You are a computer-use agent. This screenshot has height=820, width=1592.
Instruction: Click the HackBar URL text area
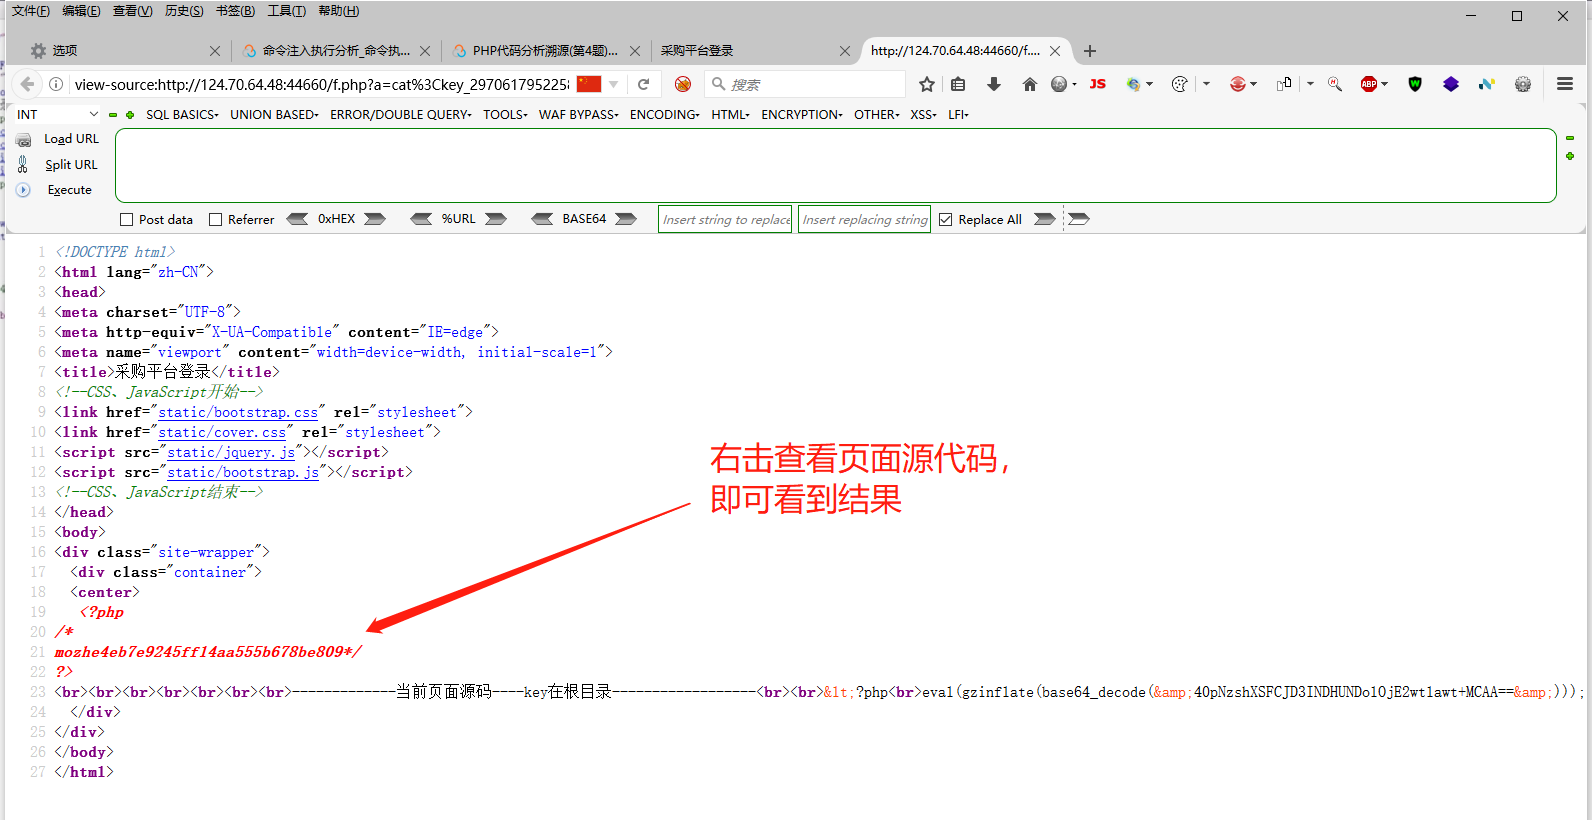836,165
